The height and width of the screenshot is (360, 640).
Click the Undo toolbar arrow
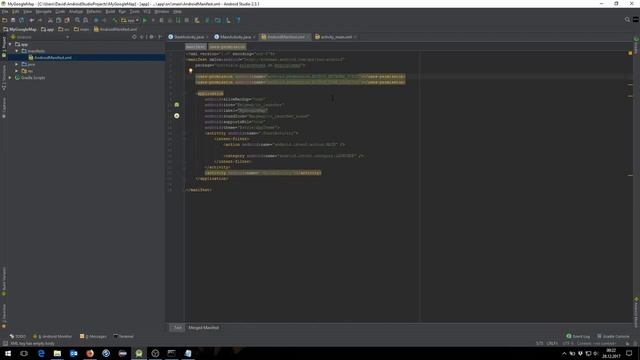pos(31,20)
